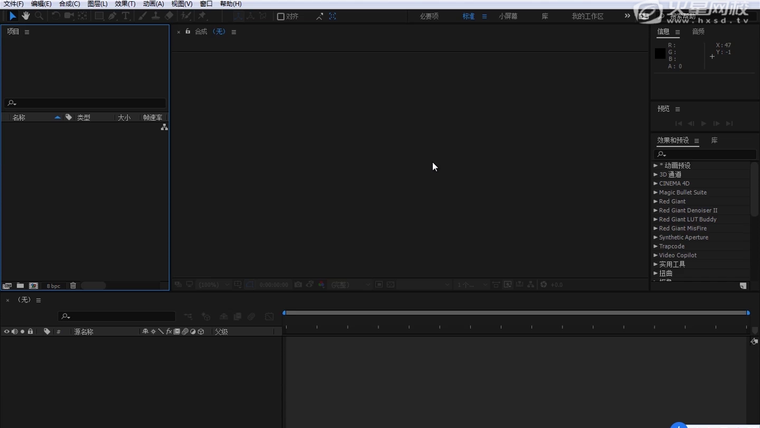This screenshot has height=428, width=760.
Task: Select the Zoom magnifier tool
Action: pos(40,16)
